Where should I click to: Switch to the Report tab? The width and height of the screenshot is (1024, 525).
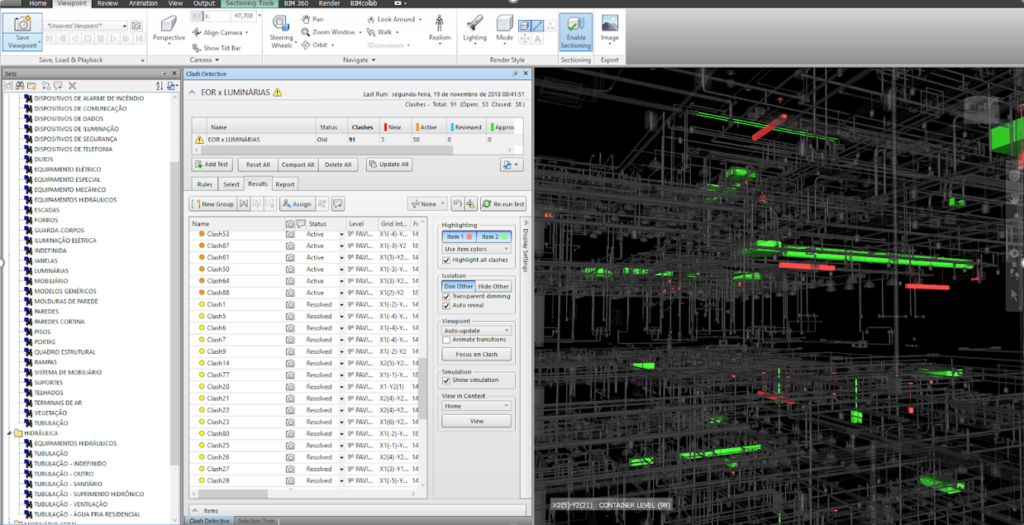(x=285, y=184)
